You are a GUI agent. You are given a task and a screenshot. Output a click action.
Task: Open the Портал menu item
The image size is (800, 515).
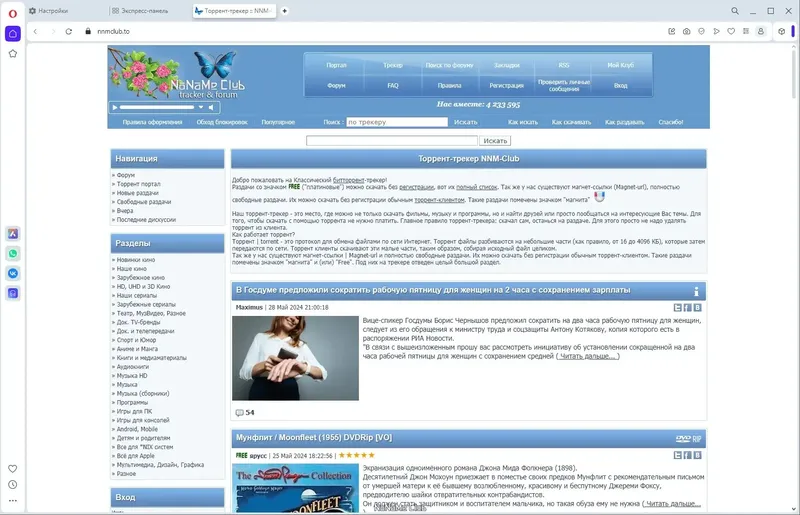(336, 65)
